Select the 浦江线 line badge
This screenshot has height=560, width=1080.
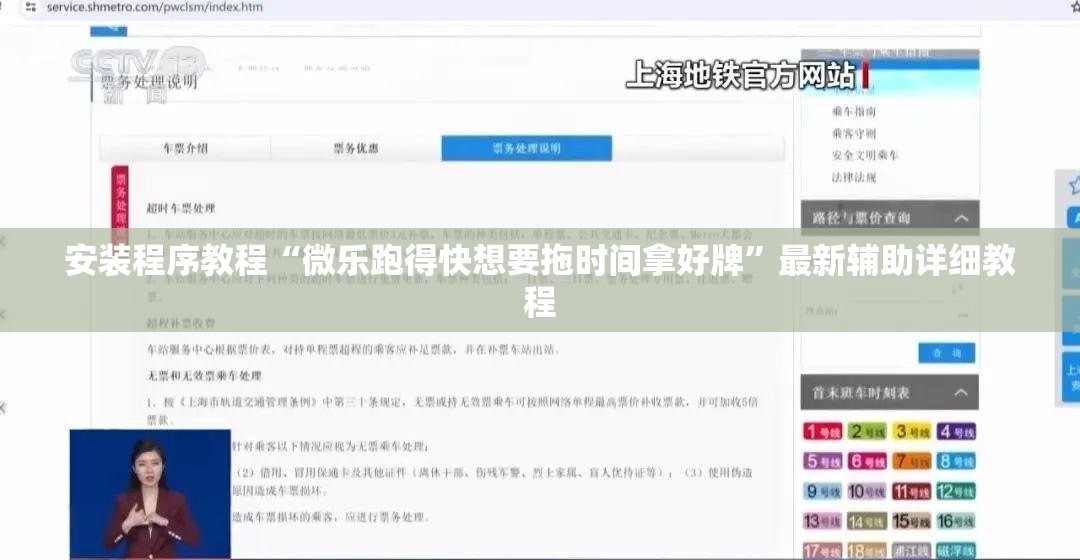point(911,551)
